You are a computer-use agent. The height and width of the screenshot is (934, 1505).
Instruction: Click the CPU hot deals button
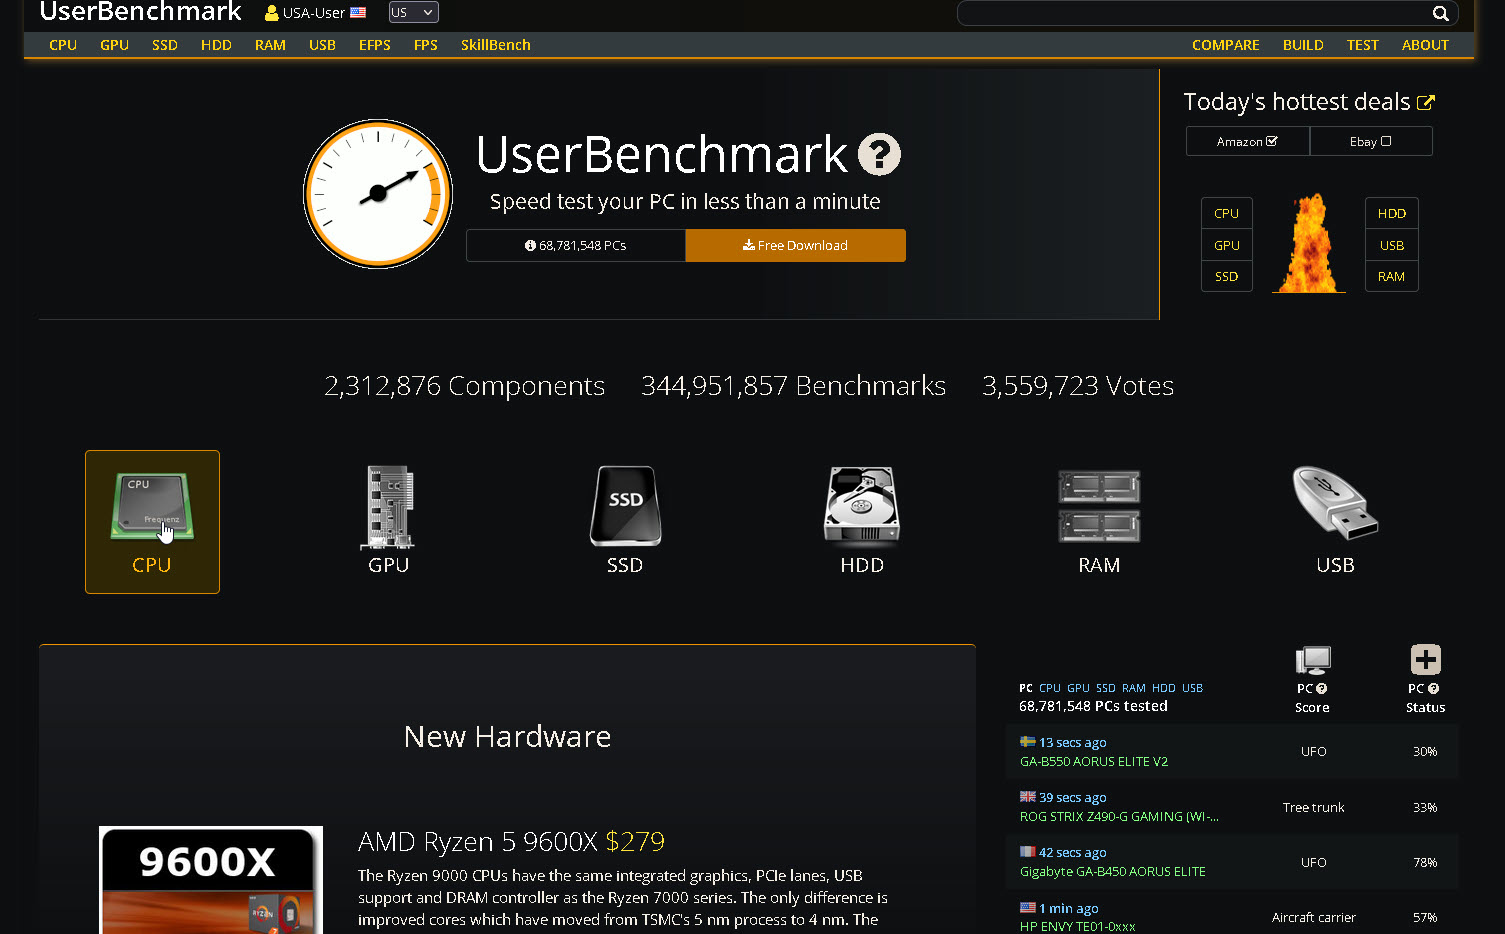click(1227, 213)
